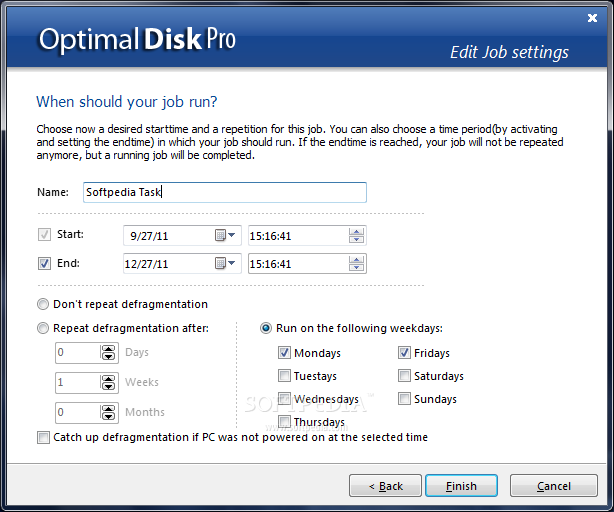Screen dimensions: 614x512
Task: Enable the Wednesdays checkbox
Action: [x=284, y=399]
